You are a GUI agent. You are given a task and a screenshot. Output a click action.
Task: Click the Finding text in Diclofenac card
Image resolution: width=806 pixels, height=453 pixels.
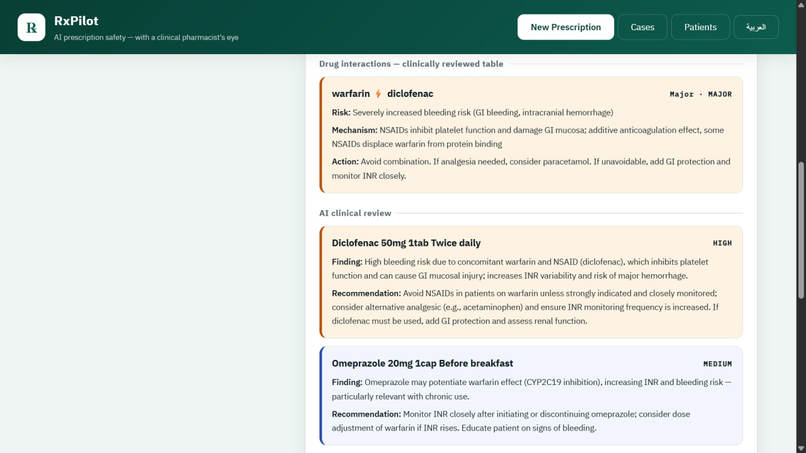click(x=520, y=269)
